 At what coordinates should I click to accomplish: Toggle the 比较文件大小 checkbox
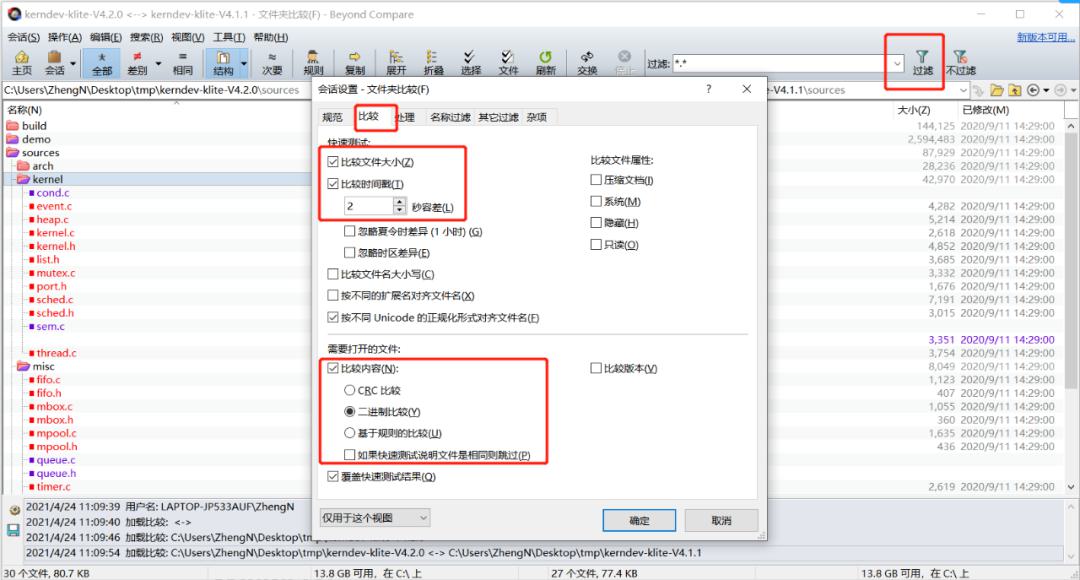coord(333,162)
